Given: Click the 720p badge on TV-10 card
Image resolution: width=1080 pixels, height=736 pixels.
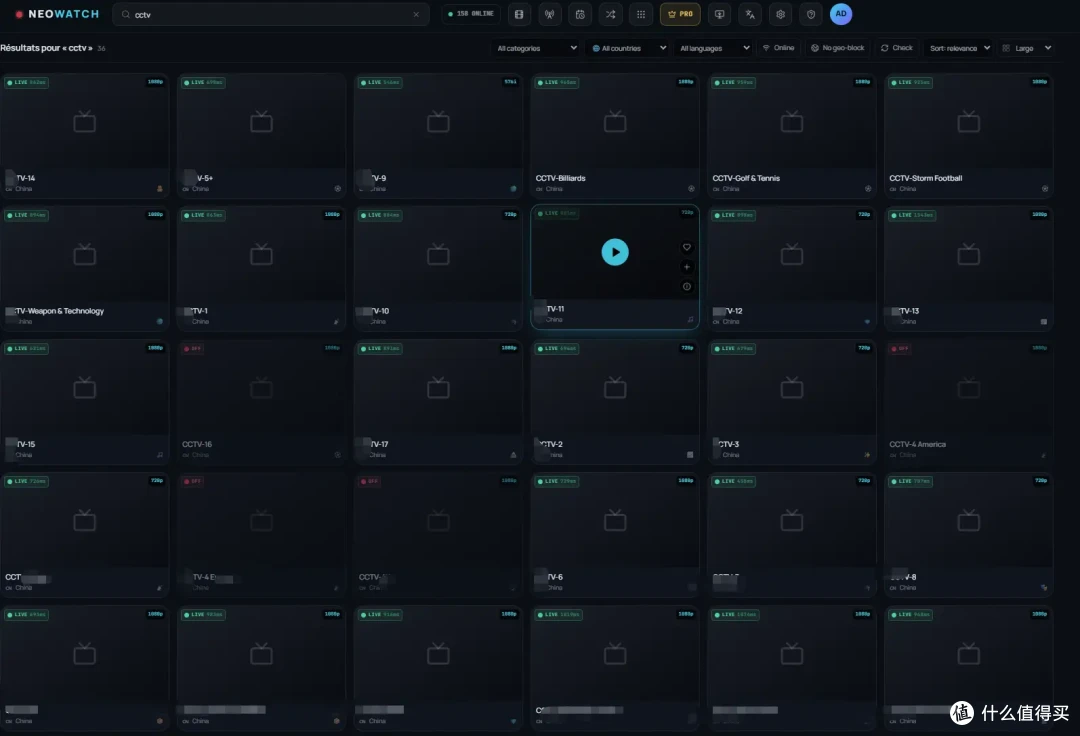Looking at the screenshot, I should pos(510,214).
